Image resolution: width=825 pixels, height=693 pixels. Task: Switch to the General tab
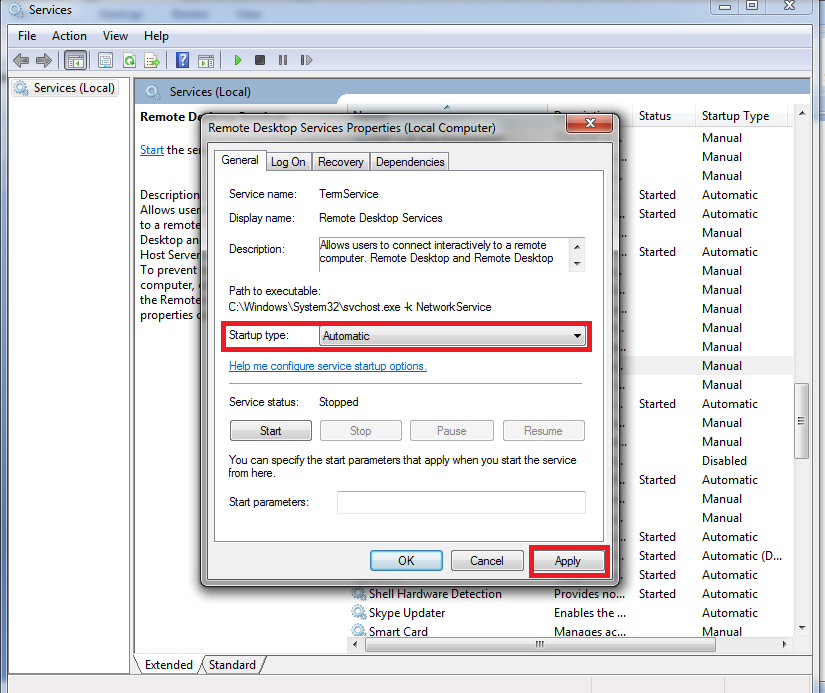point(240,160)
